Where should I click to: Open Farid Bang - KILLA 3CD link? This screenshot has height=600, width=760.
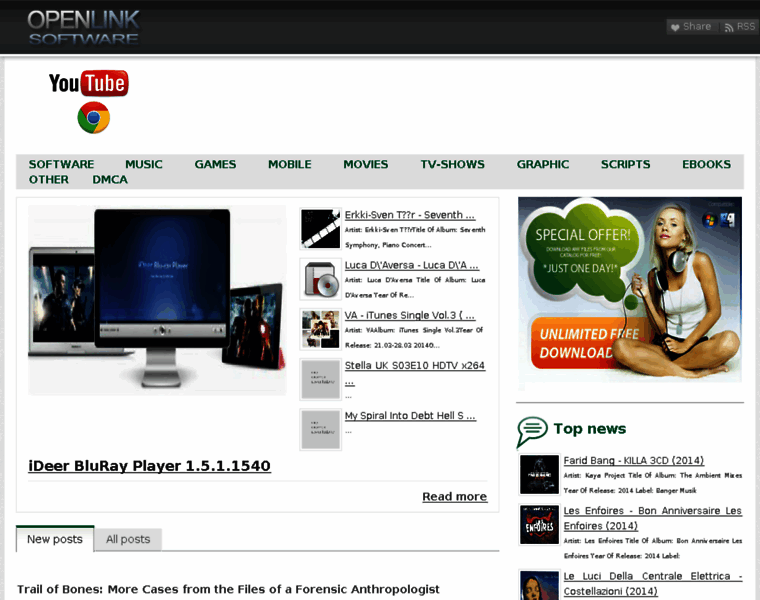pyautogui.click(x=634, y=461)
